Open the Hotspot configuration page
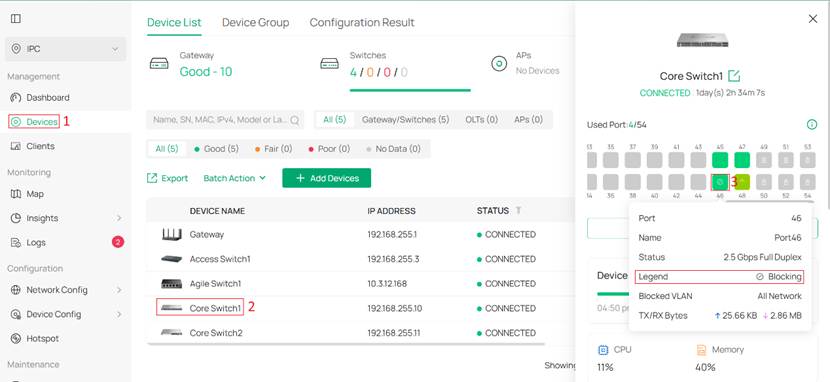The width and height of the screenshot is (830, 382). coord(42,339)
